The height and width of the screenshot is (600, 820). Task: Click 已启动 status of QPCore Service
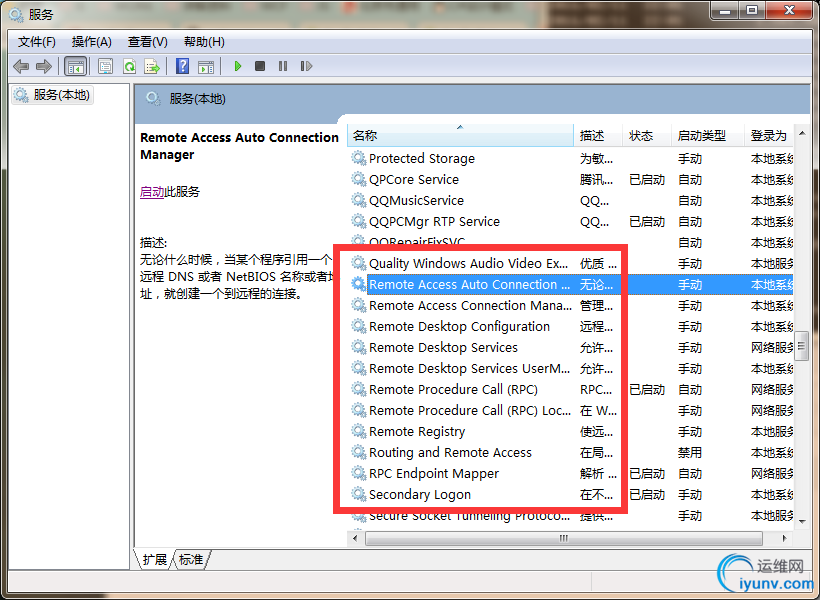(647, 180)
